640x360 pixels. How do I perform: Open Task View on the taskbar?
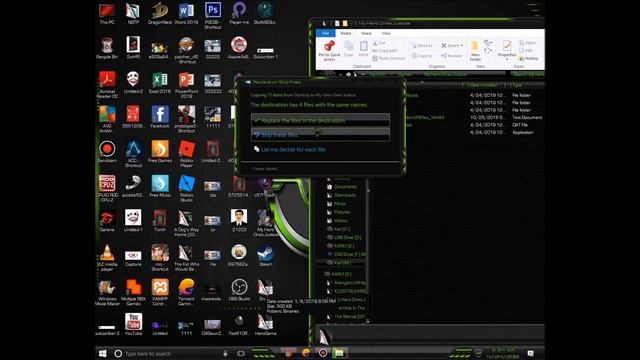point(241,353)
